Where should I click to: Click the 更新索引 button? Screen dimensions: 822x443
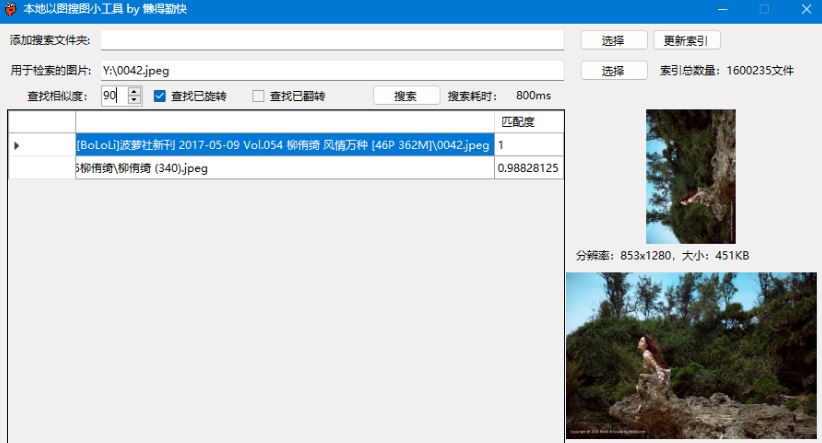click(687, 41)
